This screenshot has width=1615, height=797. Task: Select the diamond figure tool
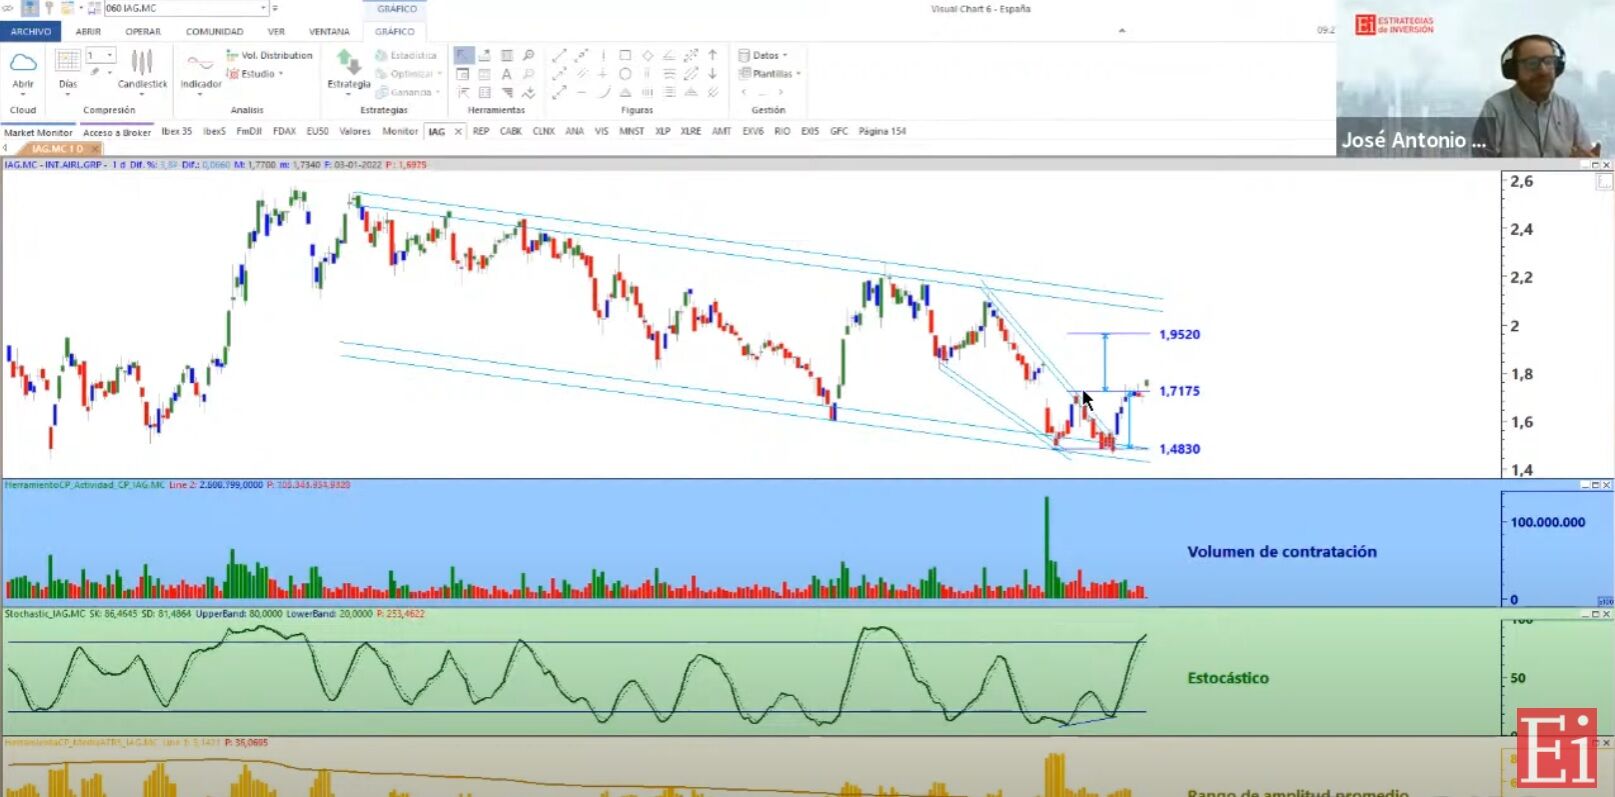(x=647, y=55)
